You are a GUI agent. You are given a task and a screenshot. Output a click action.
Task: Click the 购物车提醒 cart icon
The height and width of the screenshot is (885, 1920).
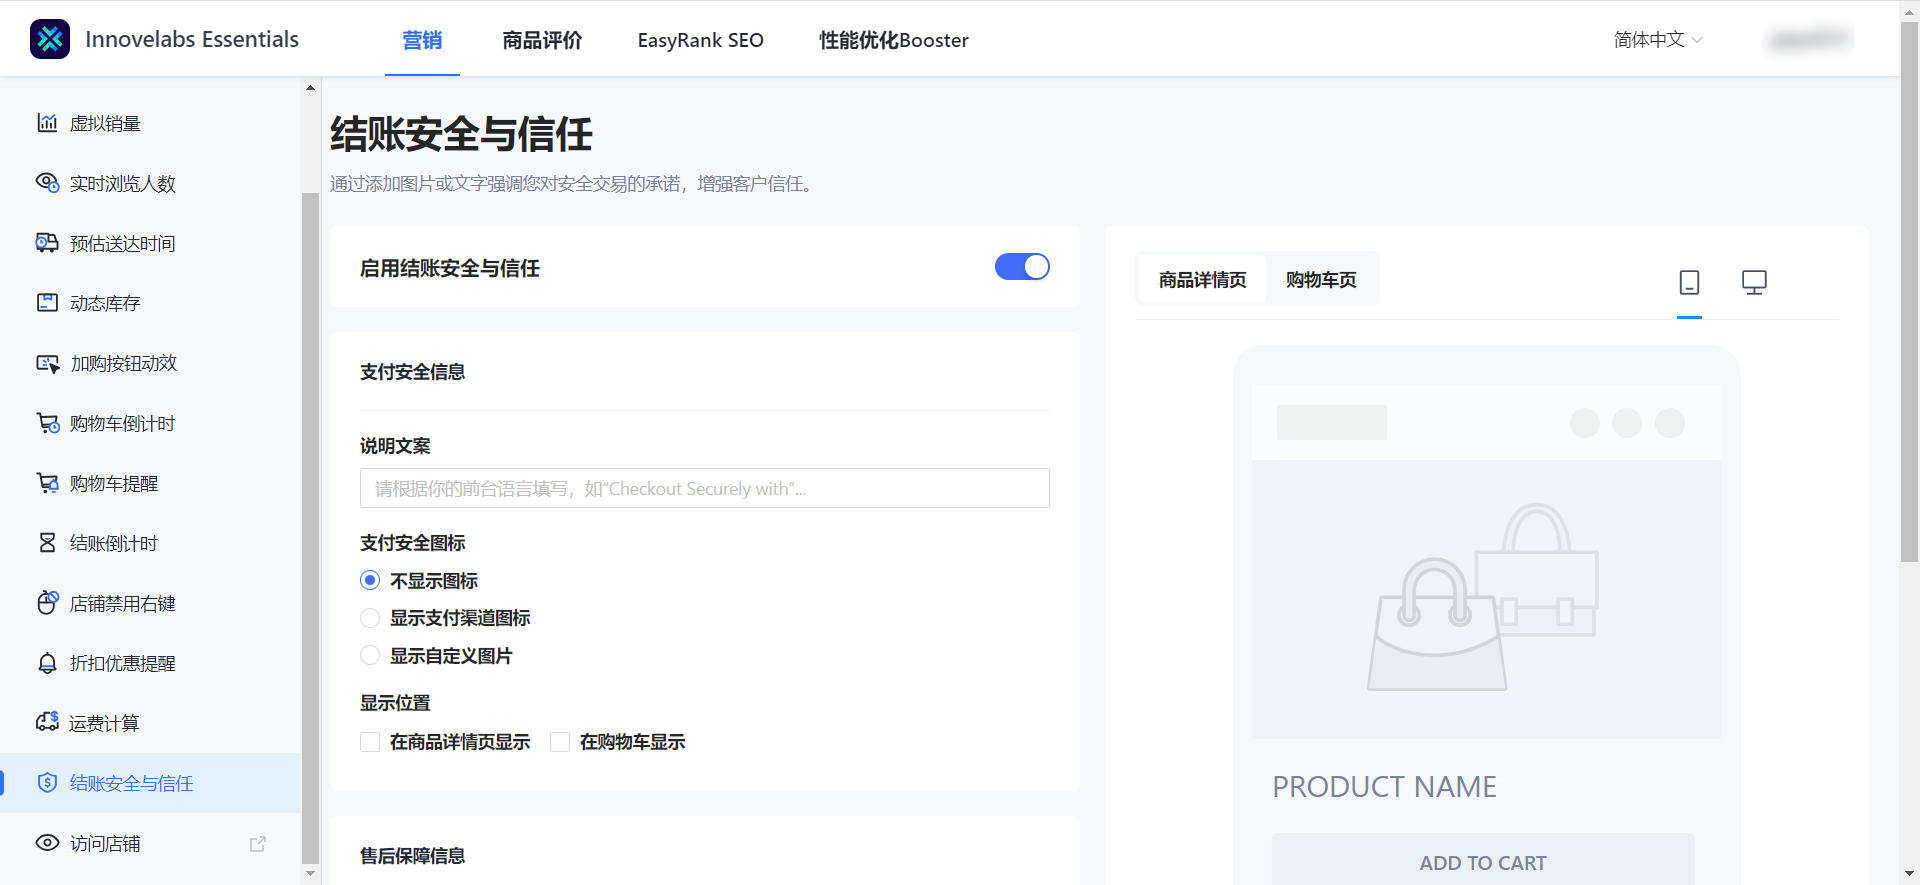click(47, 483)
